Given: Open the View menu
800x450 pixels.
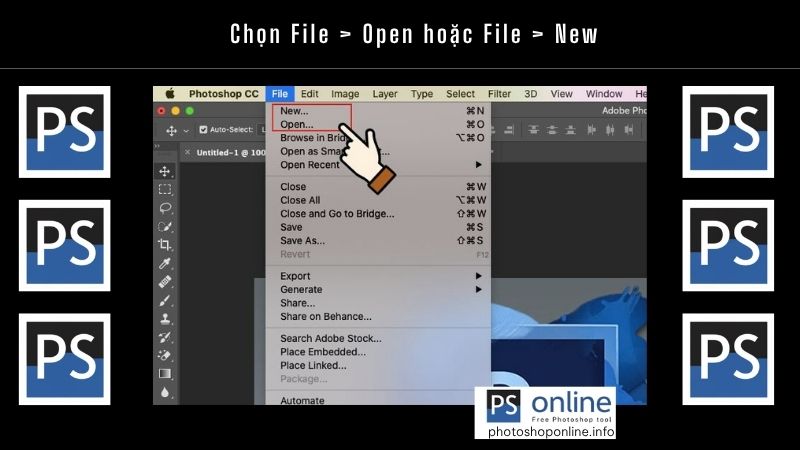Looking at the screenshot, I should click(x=561, y=94).
